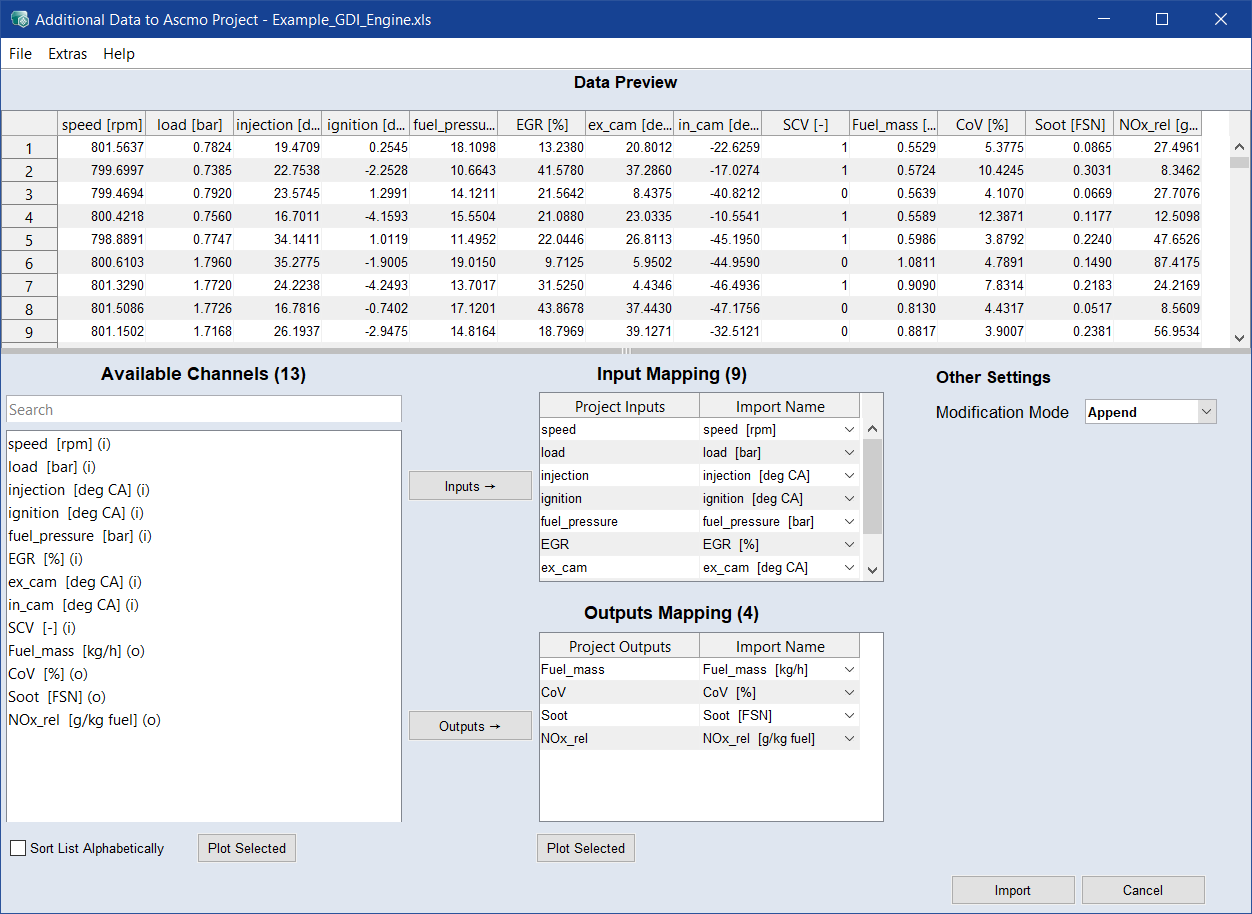Open import name dropdown for Fuel_mass output
1252x914 pixels.
tap(849, 669)
